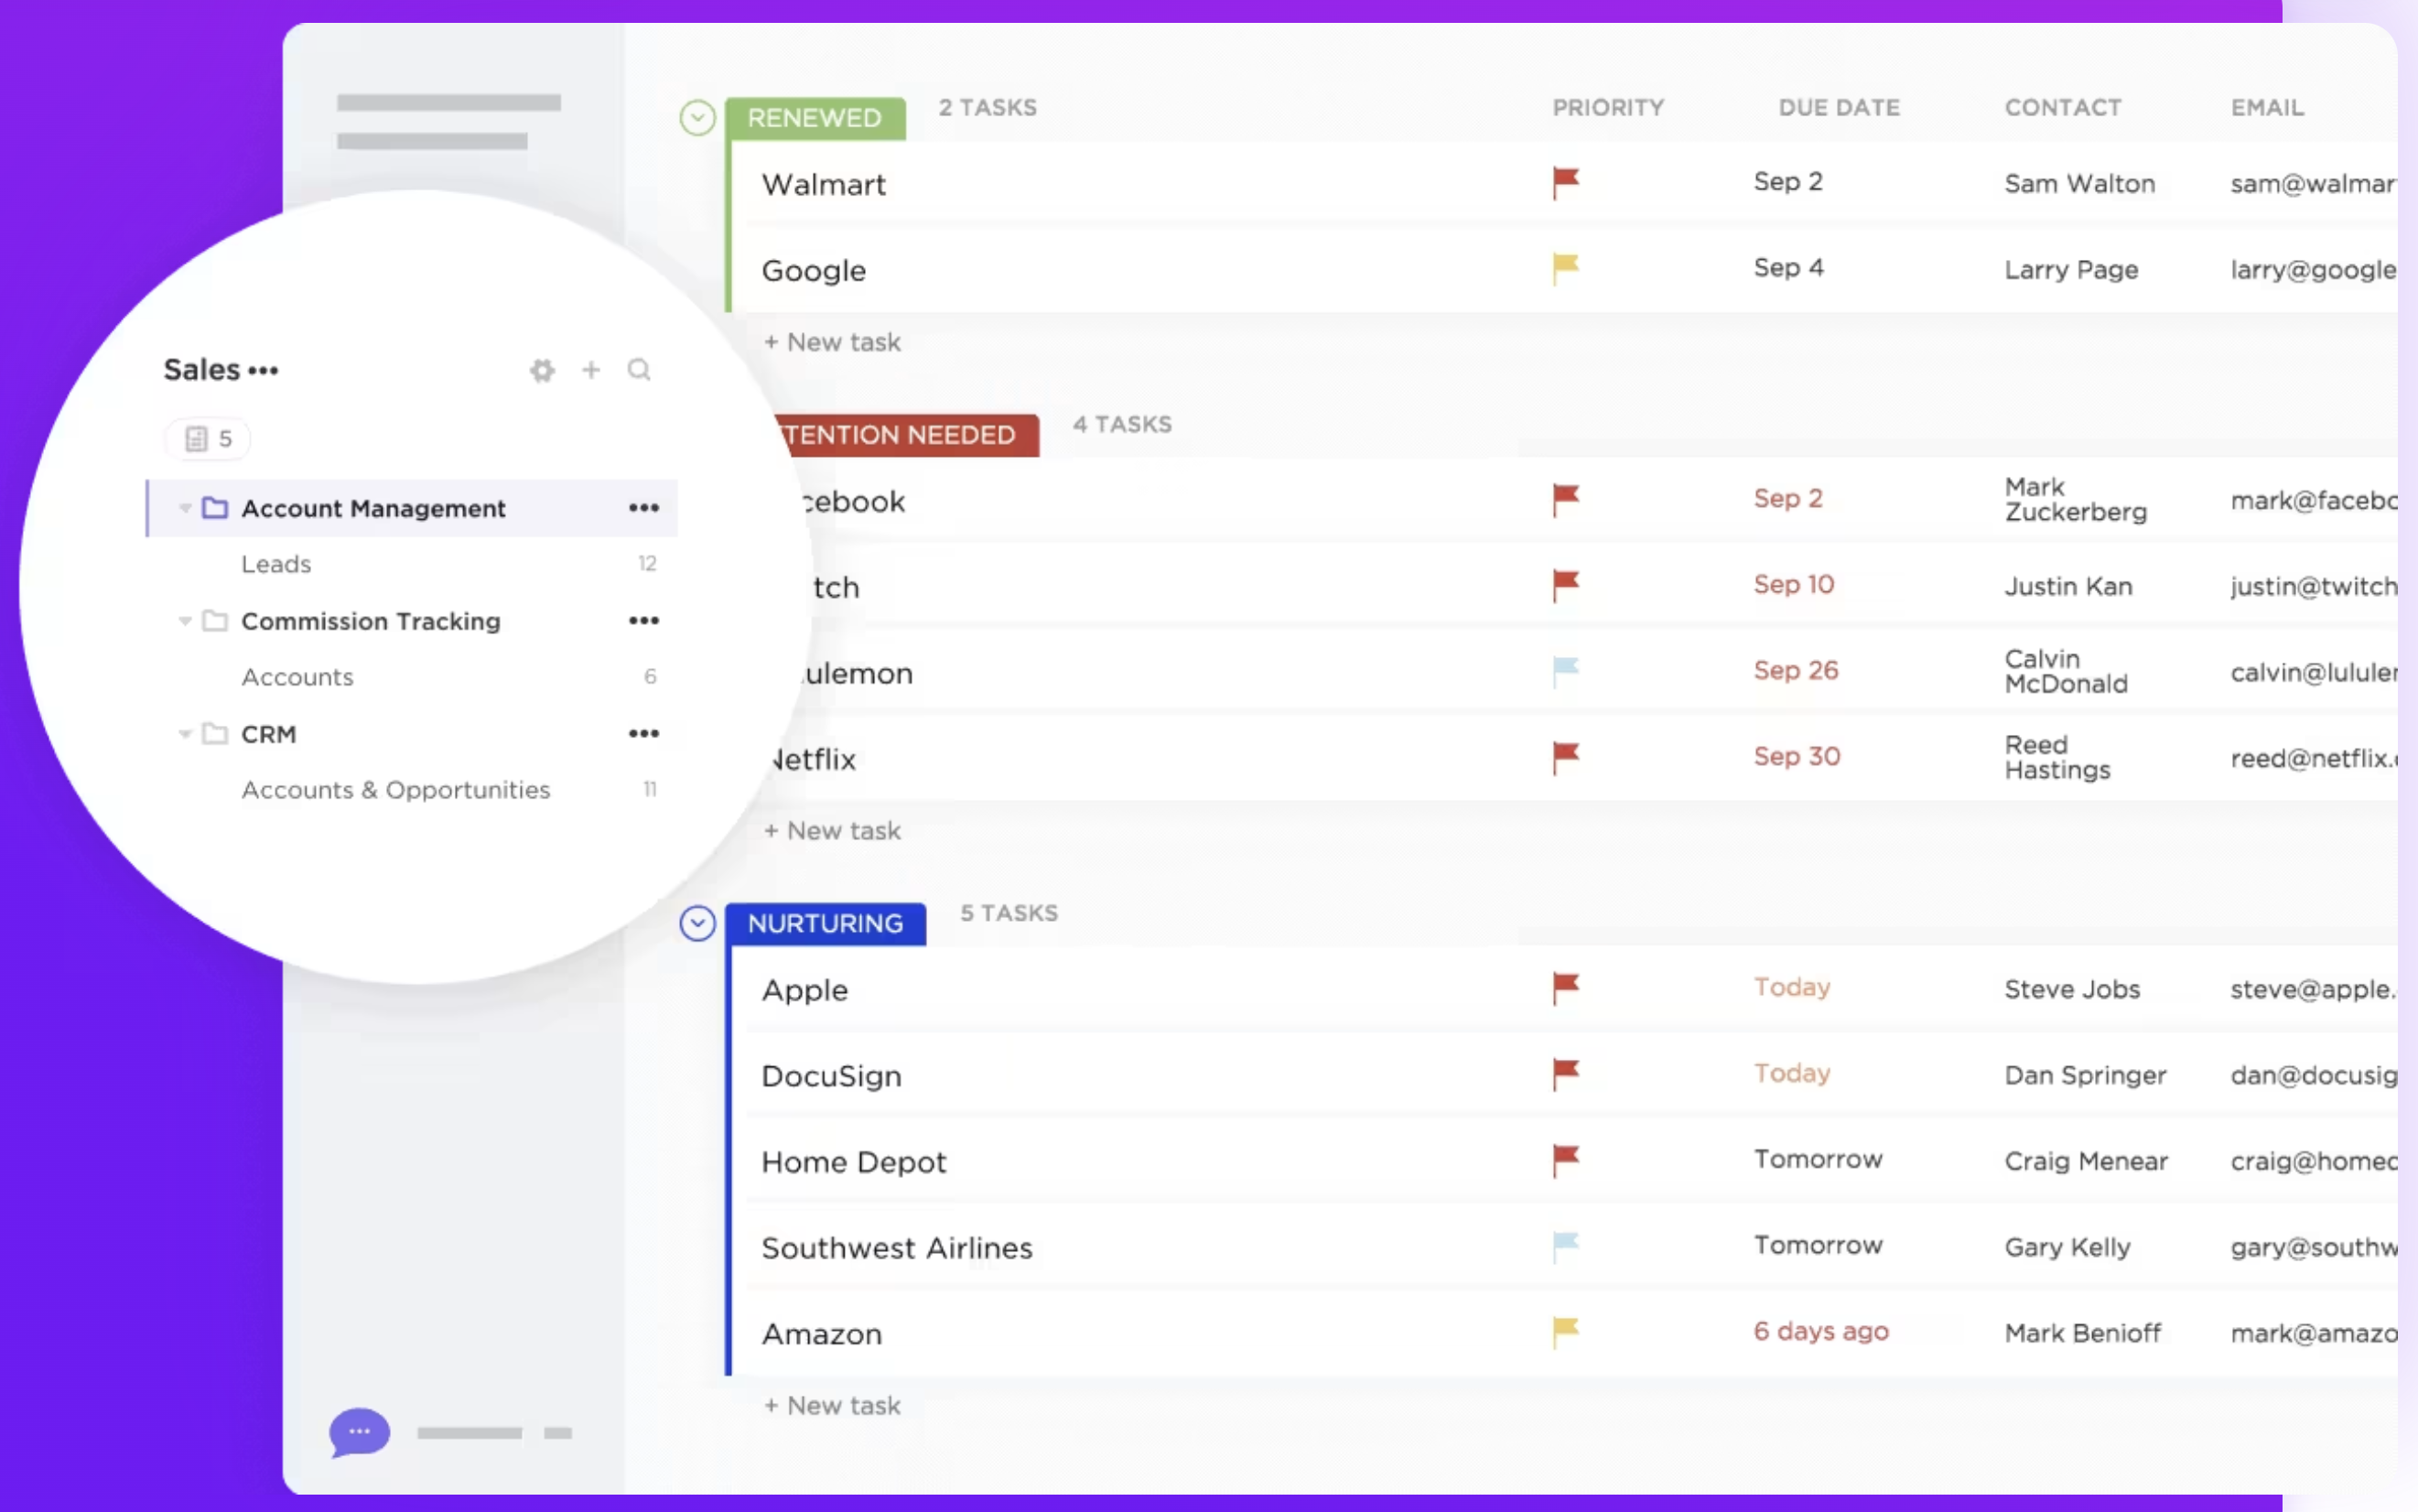Click the plus icon next to Sales
The image size is (2418, 1512).
(591, 369)
